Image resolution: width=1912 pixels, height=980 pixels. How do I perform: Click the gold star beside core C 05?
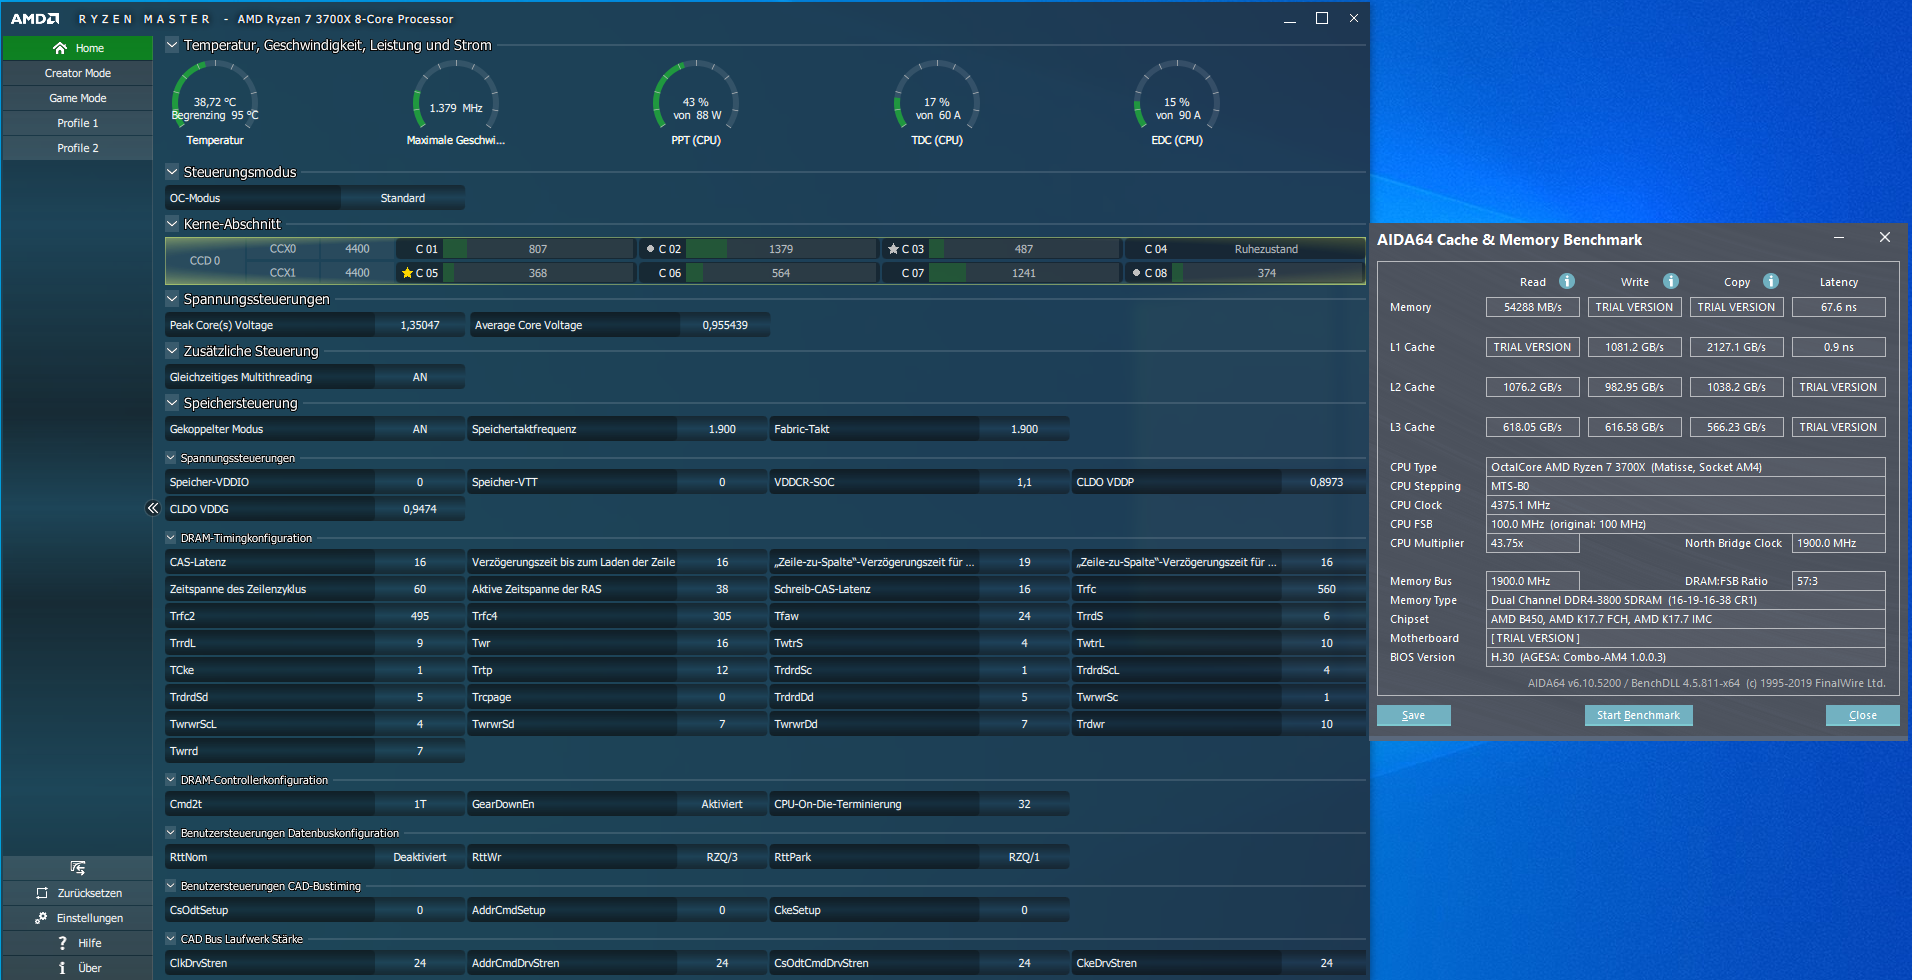[407, 273]
